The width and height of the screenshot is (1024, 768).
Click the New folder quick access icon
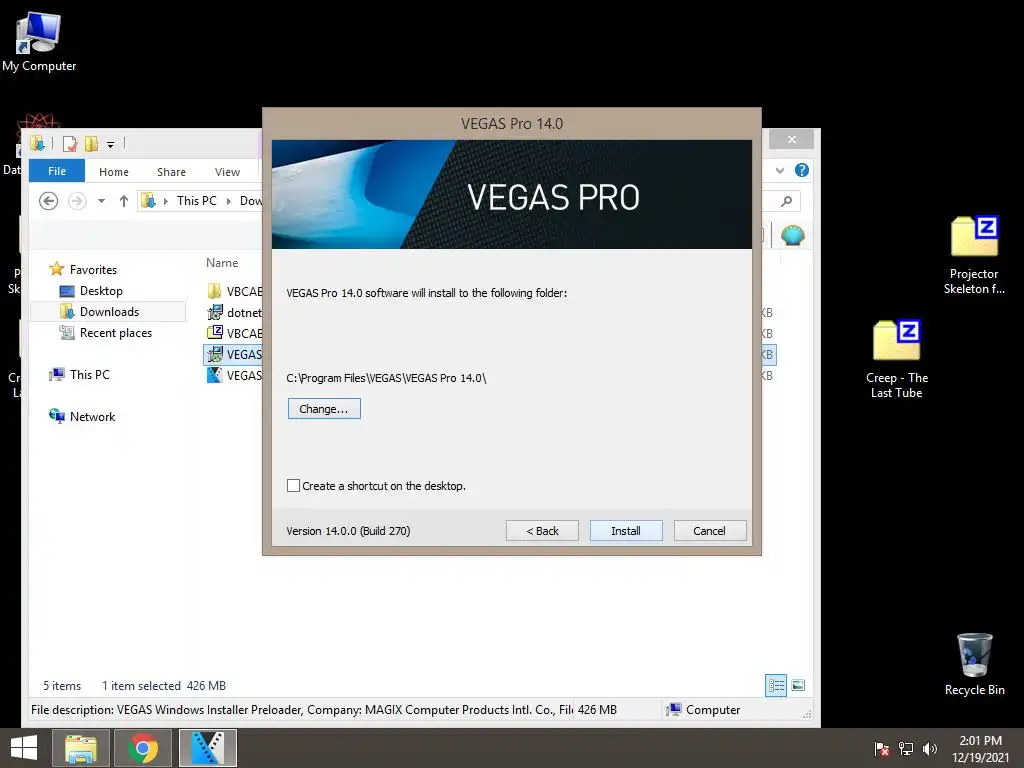click(91, 144)
